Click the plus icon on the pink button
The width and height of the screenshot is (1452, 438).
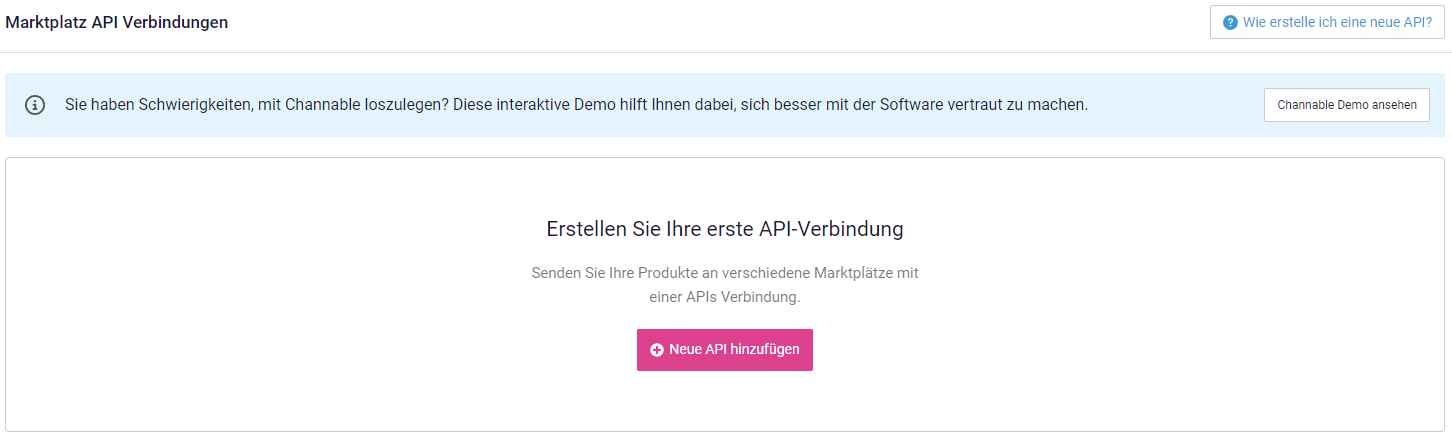click(x=657, y=350)
